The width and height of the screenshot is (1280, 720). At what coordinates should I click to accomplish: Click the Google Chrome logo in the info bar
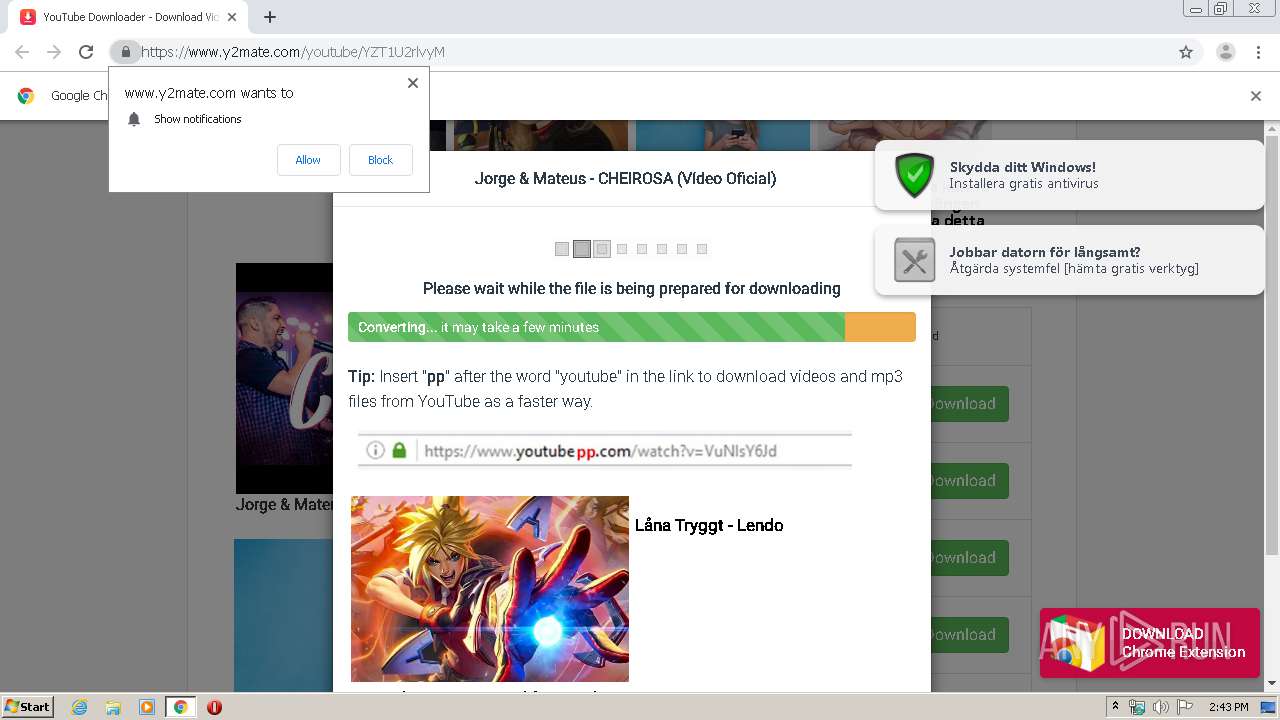point(26,96)
